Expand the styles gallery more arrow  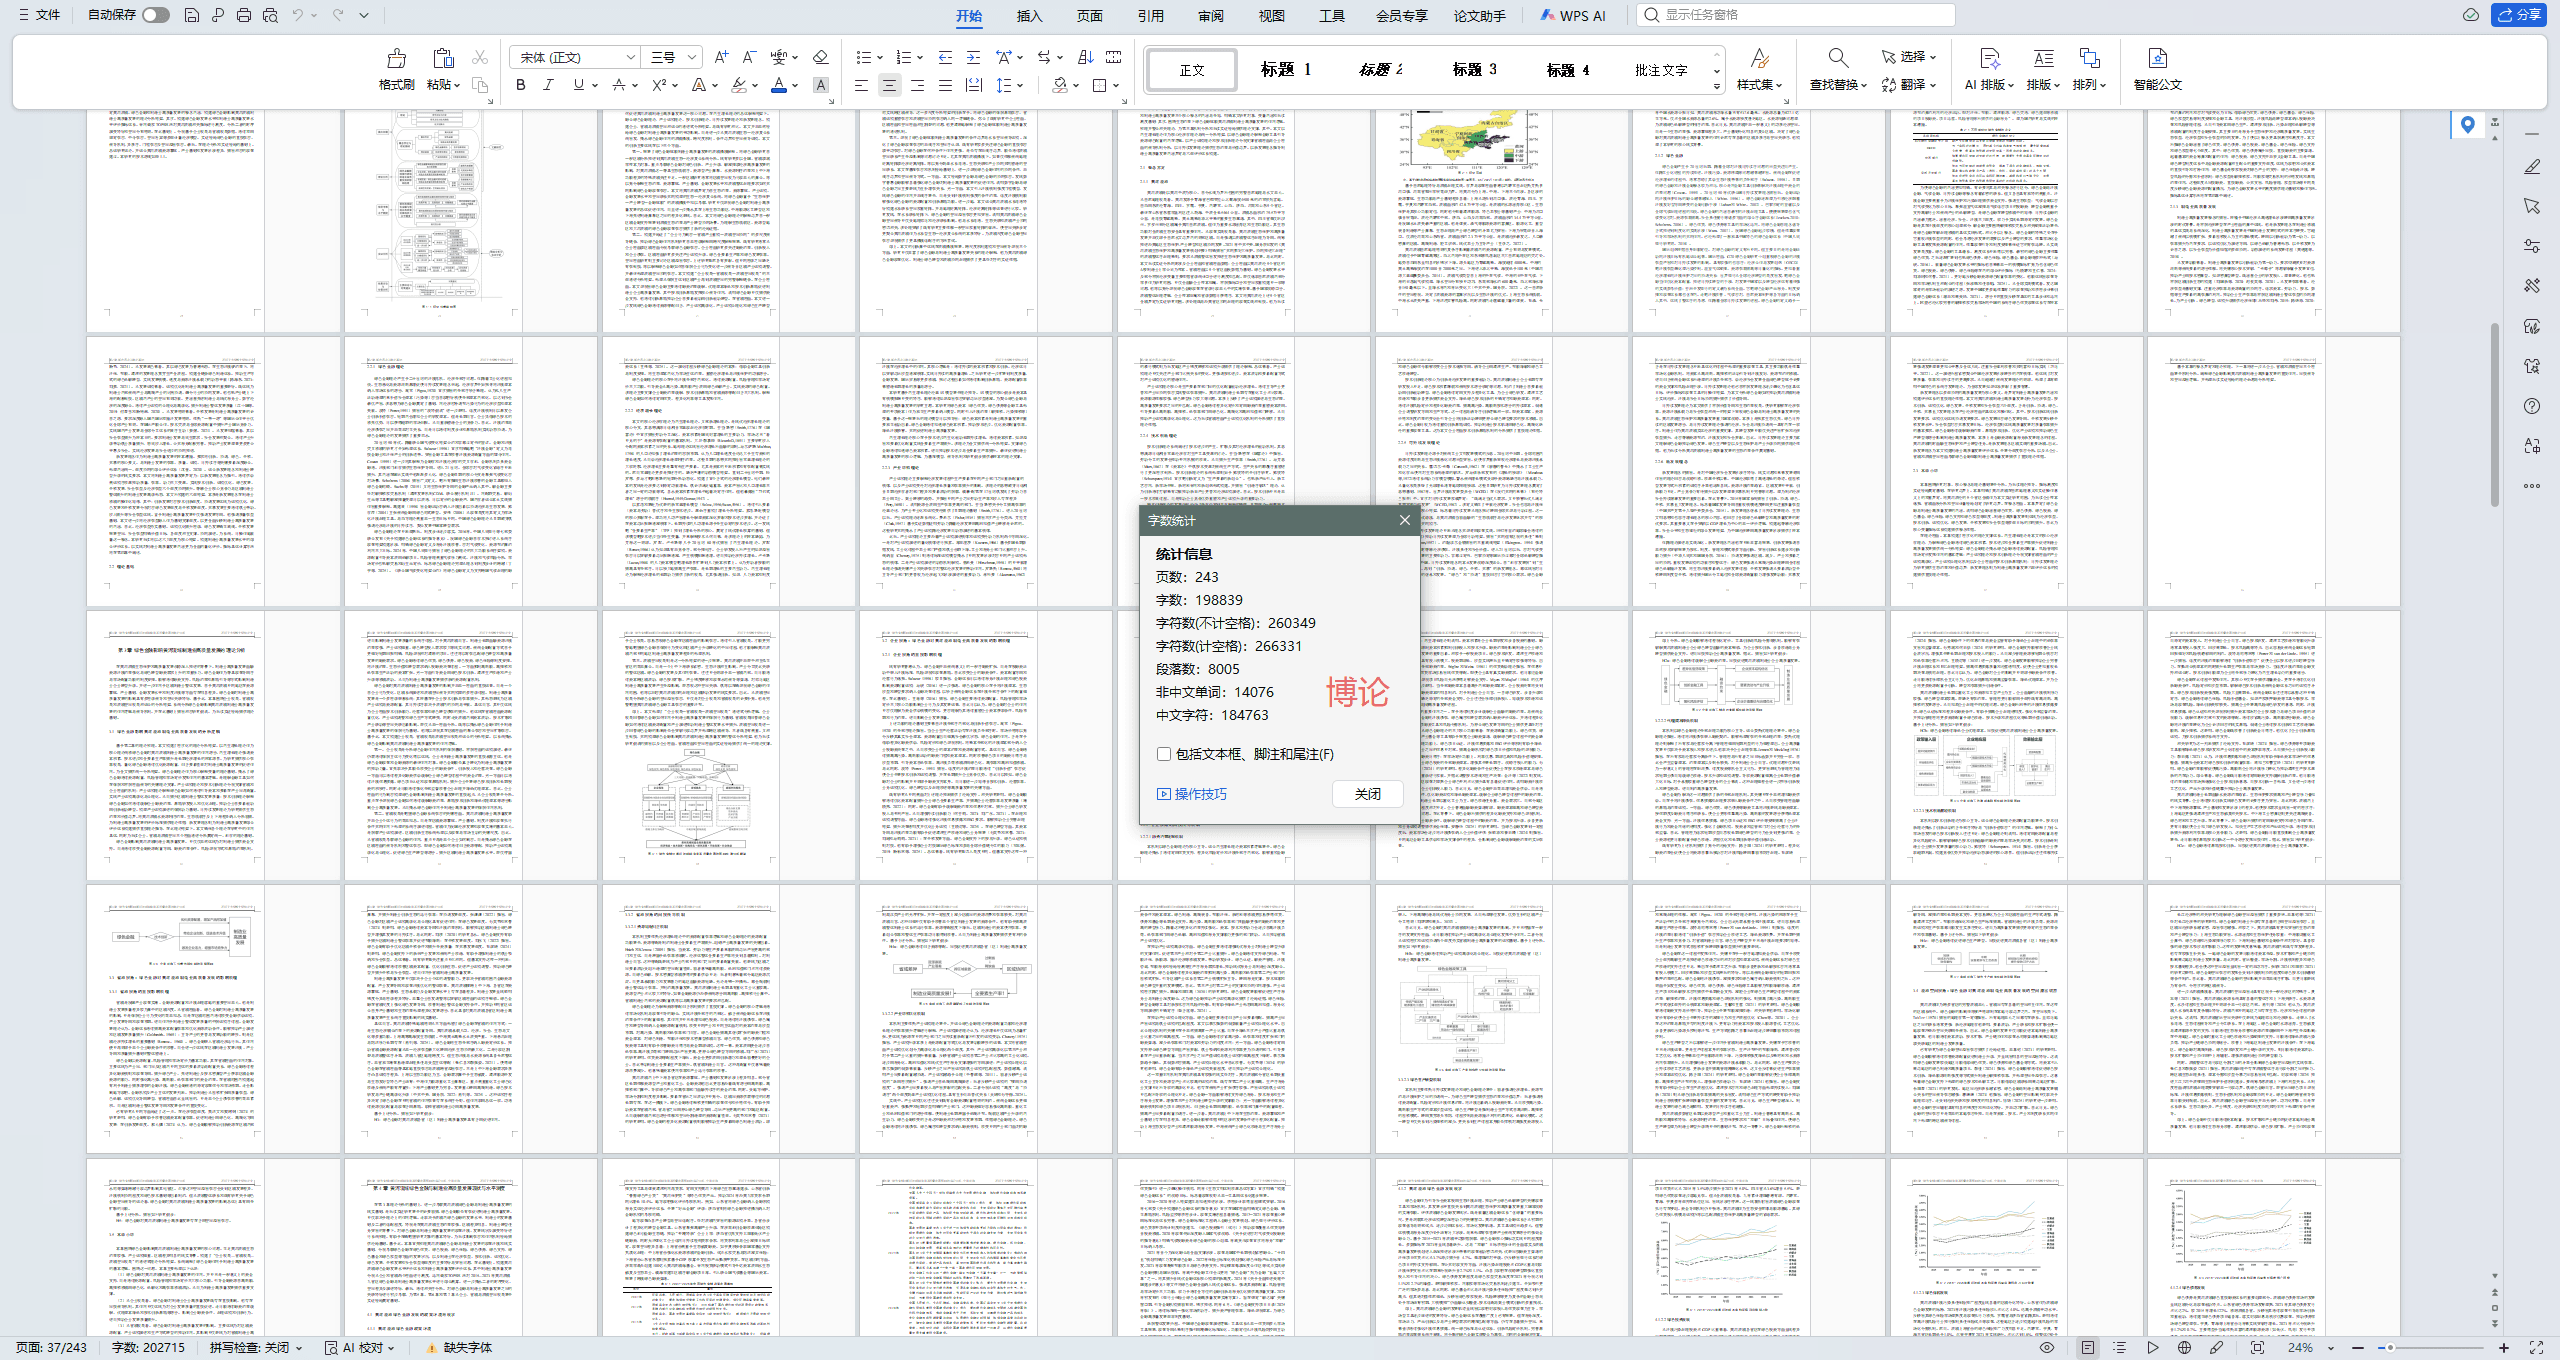tap(1717, 87)
